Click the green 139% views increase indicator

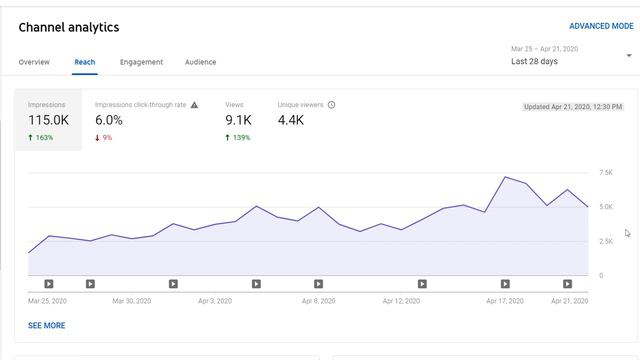[x=238, y=138]
